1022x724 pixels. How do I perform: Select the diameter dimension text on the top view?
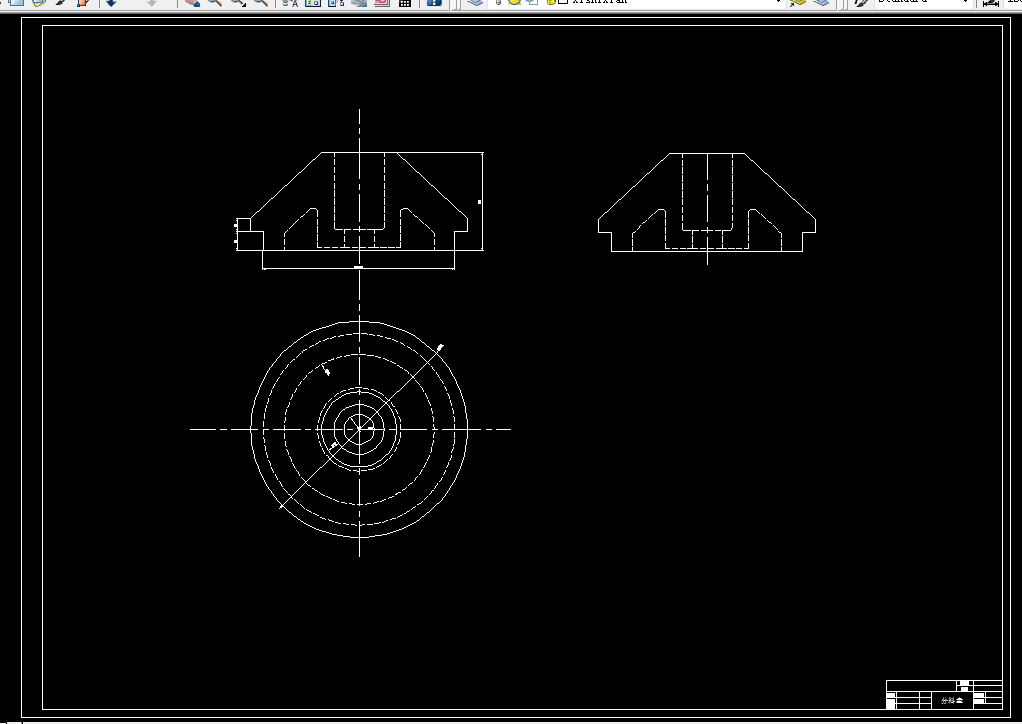441,347
